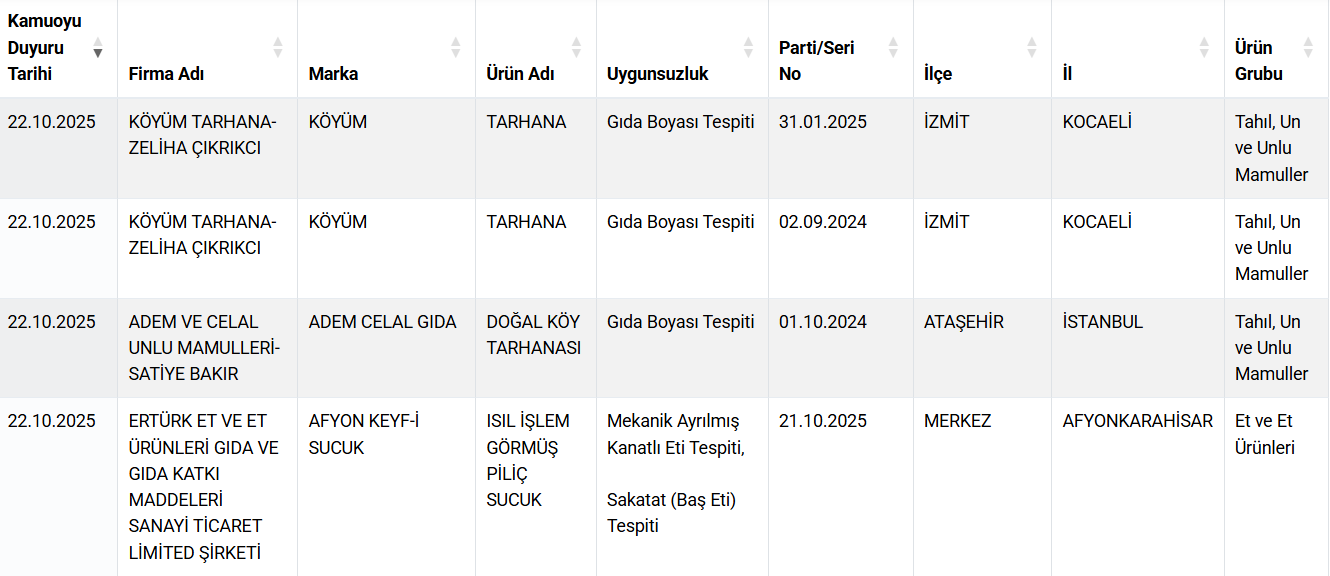This screenshot has height=576, width=1330.
Task: Click sort arrows beside Kamuoyu Duyuru Tarihi
Action: (x=98, y=47)
